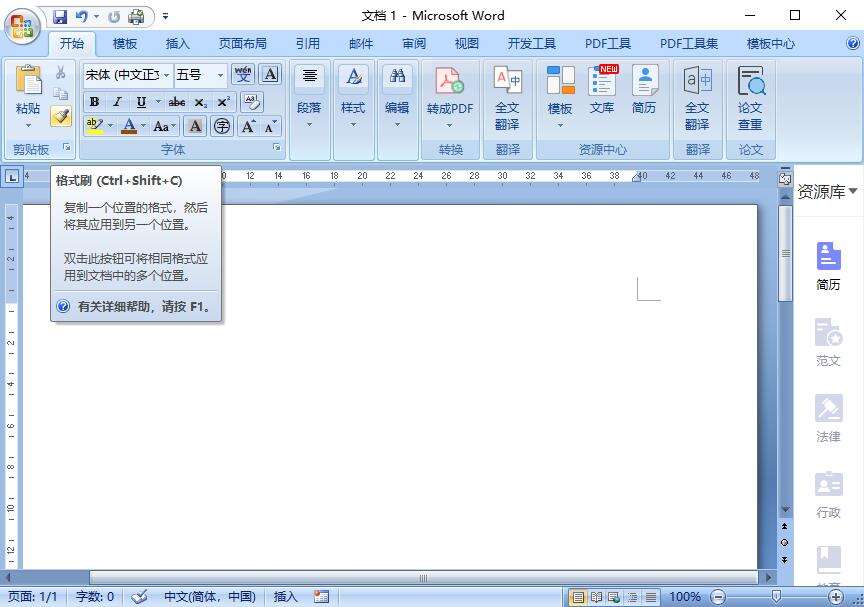Shrink font size with smaller A
The image size is (864, 607).
pos(270,126)
